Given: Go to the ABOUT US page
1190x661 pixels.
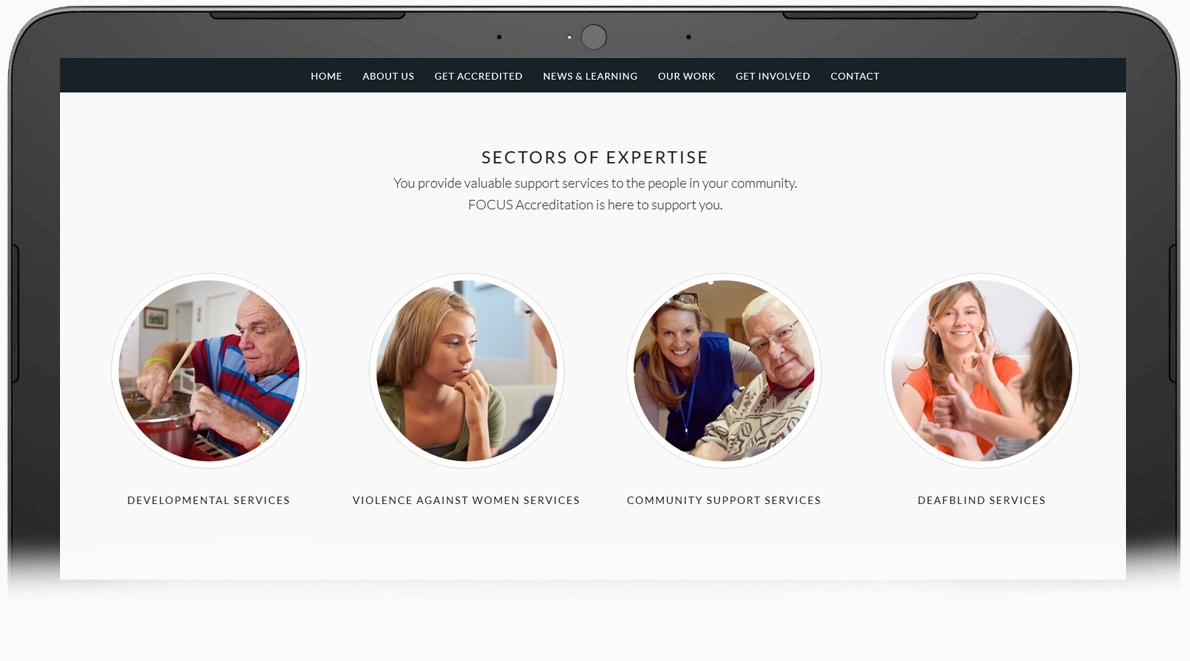Looking at the screenshot, I should pyautogui.click(x=388, y=77).
